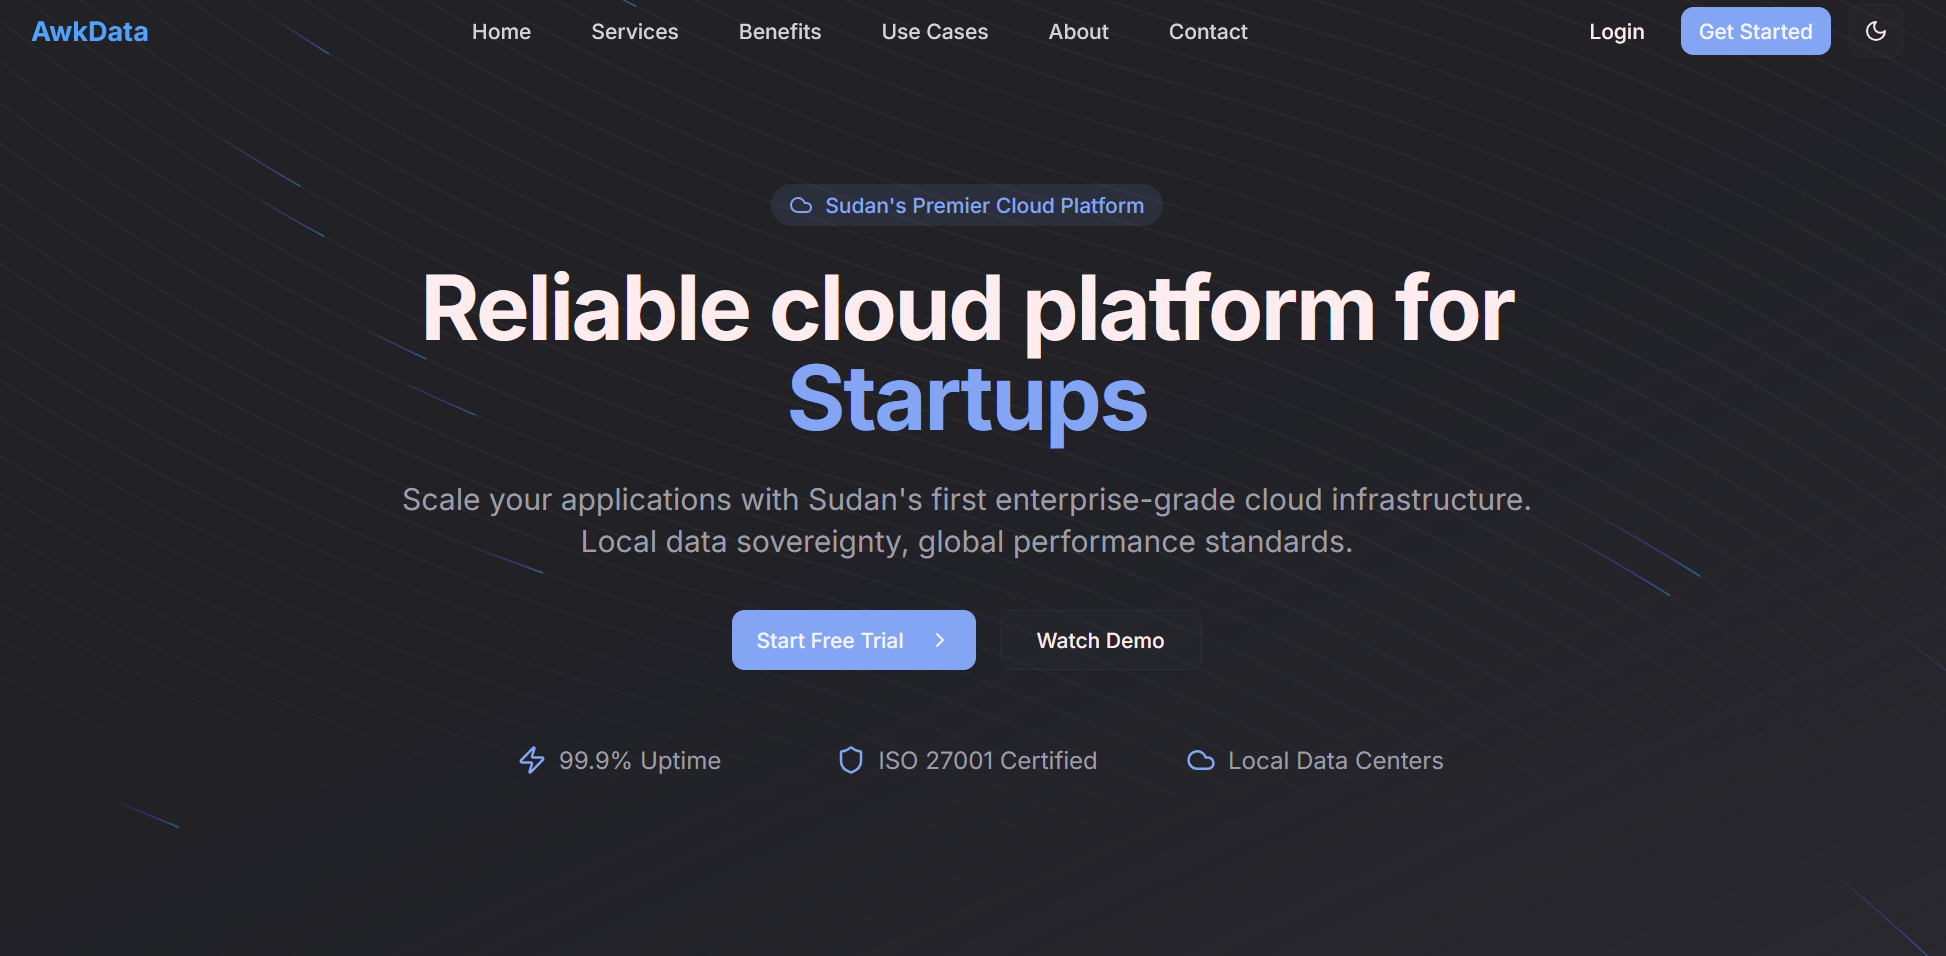
Task: Click the chevron arrow in Start Free Trial
Action: 940,640
